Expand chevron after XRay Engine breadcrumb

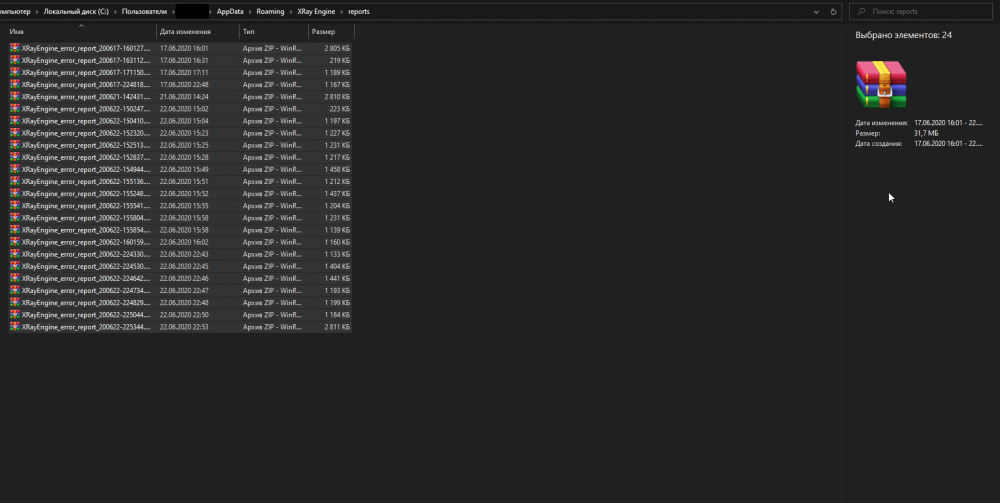coord(341,11)
